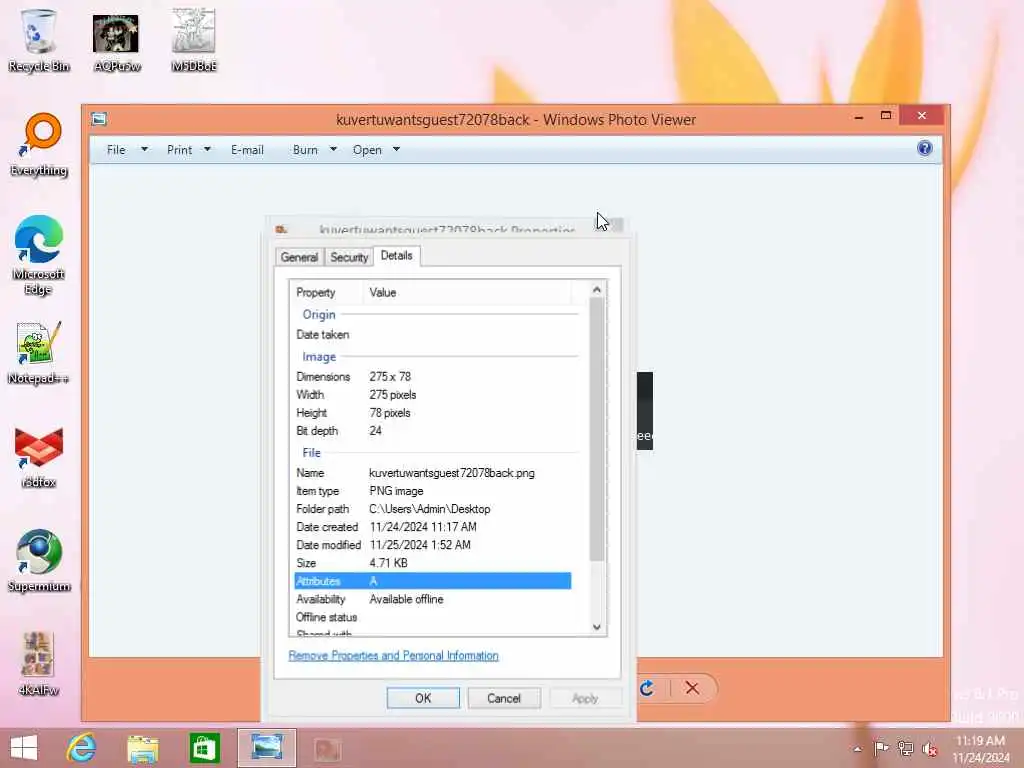Select the Details tab
This screenshot has width=1024, height=768.
[x=396, y=255]
